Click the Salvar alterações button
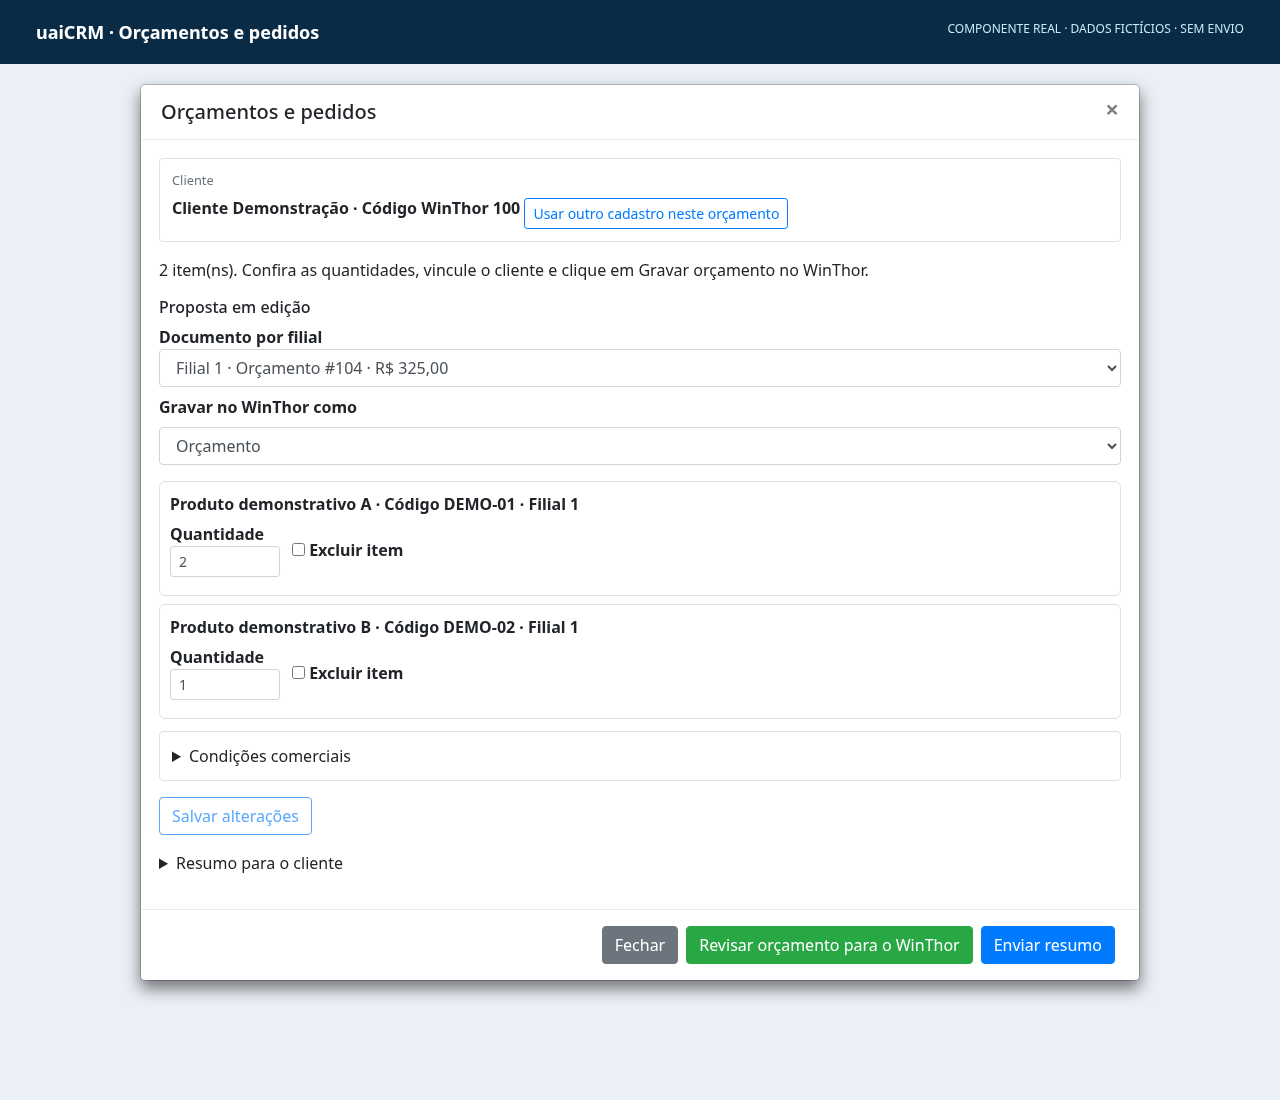 (x=235, y=816)
